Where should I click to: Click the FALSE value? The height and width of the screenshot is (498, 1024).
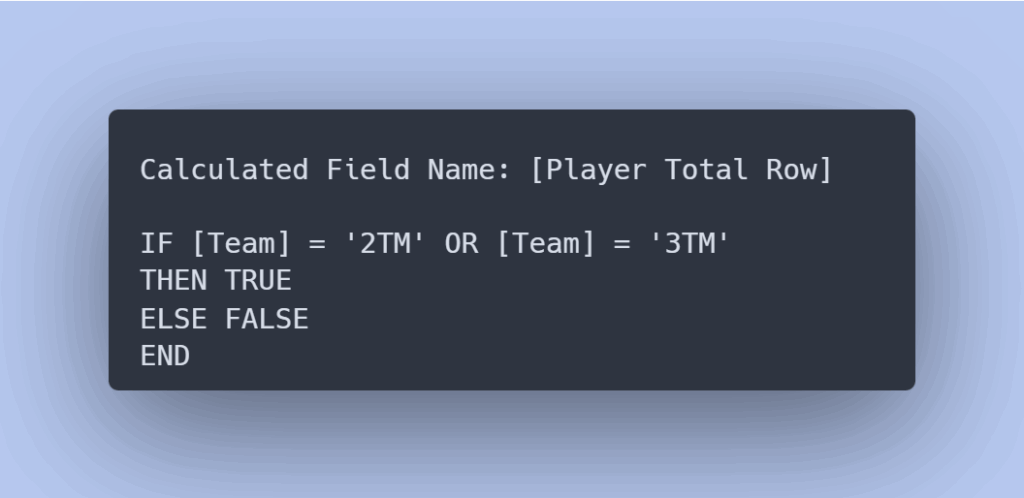tap(266, 319)
